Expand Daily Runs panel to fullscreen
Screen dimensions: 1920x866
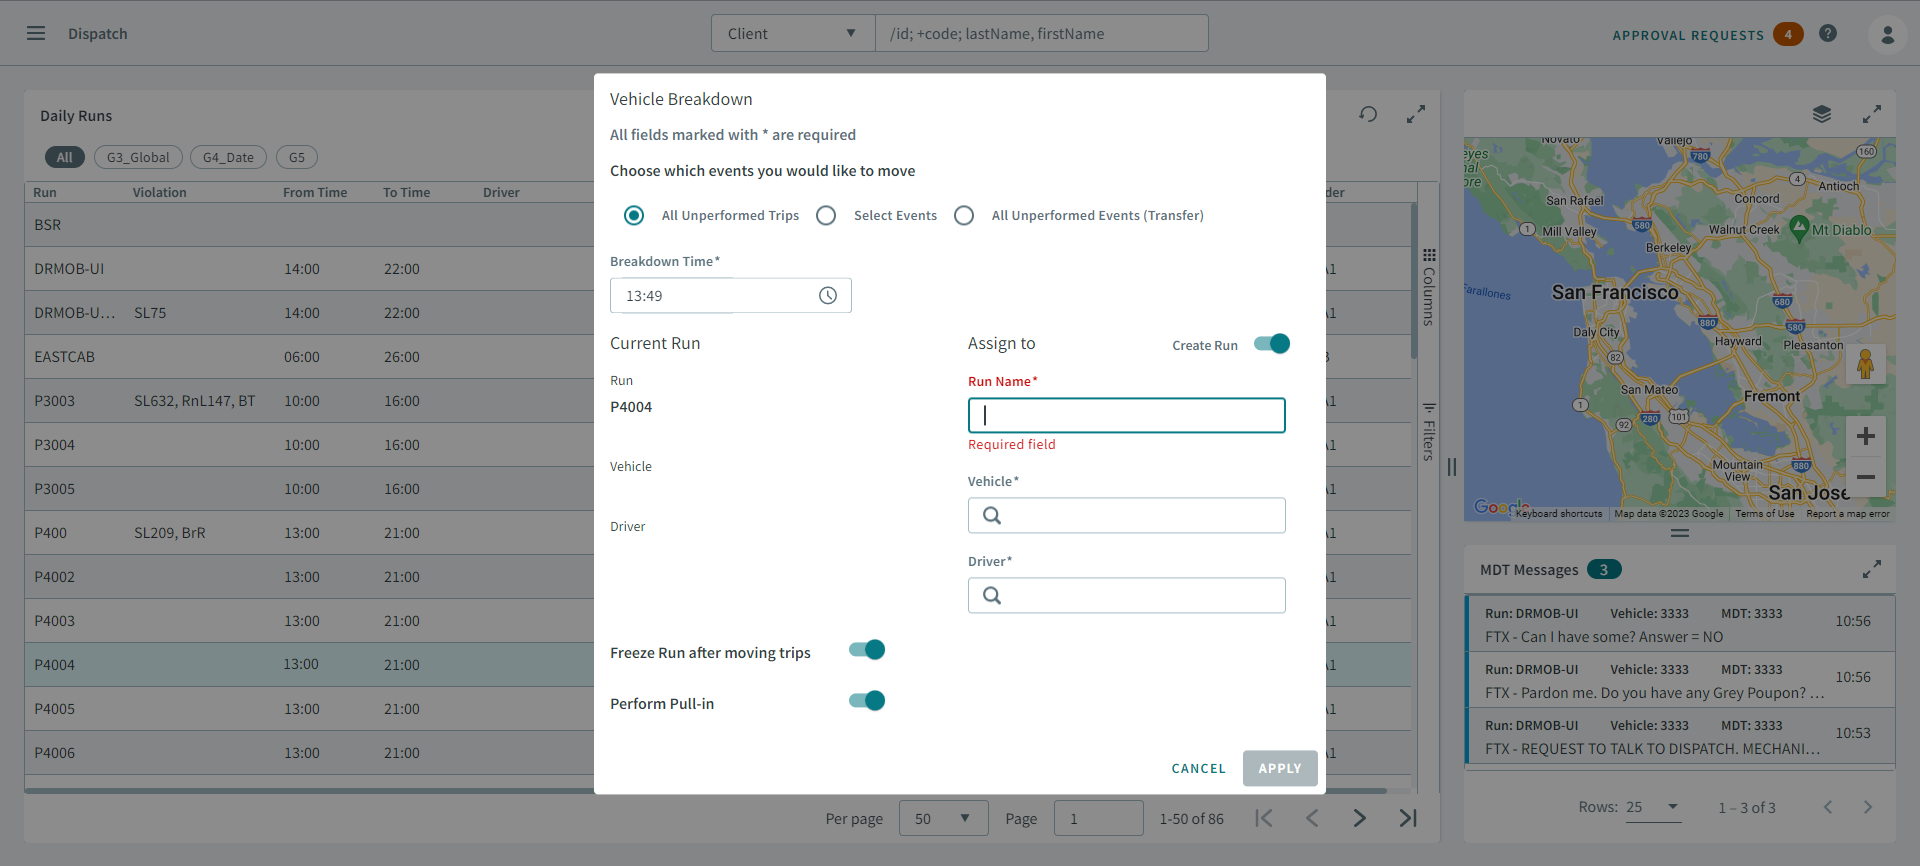(x=1416, y=114)
